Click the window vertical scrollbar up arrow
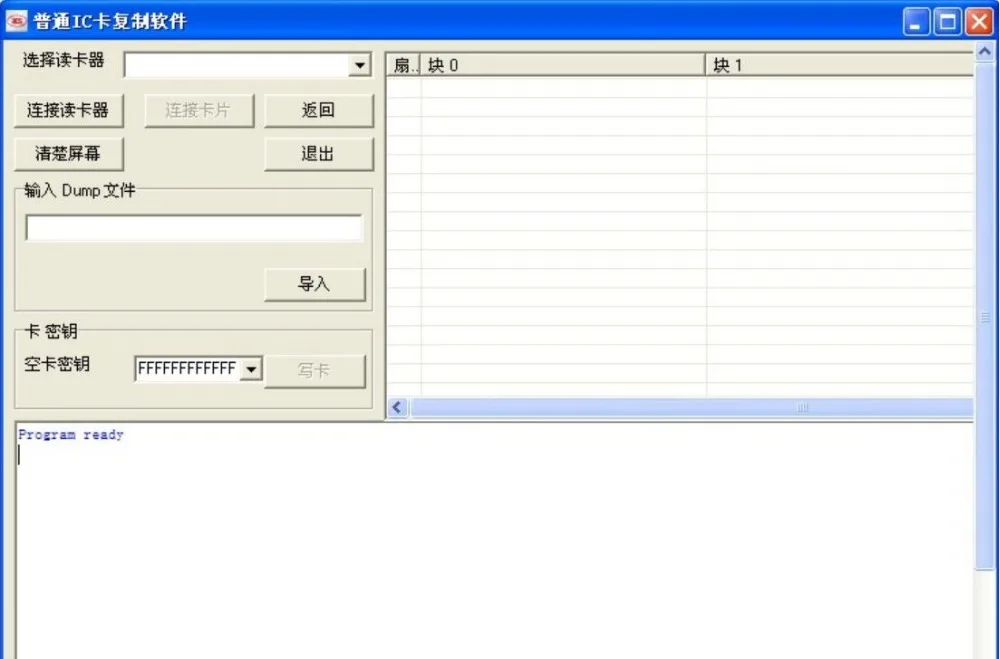The height and width of the screenshot is (659, 1000). [x=985, y=51]
